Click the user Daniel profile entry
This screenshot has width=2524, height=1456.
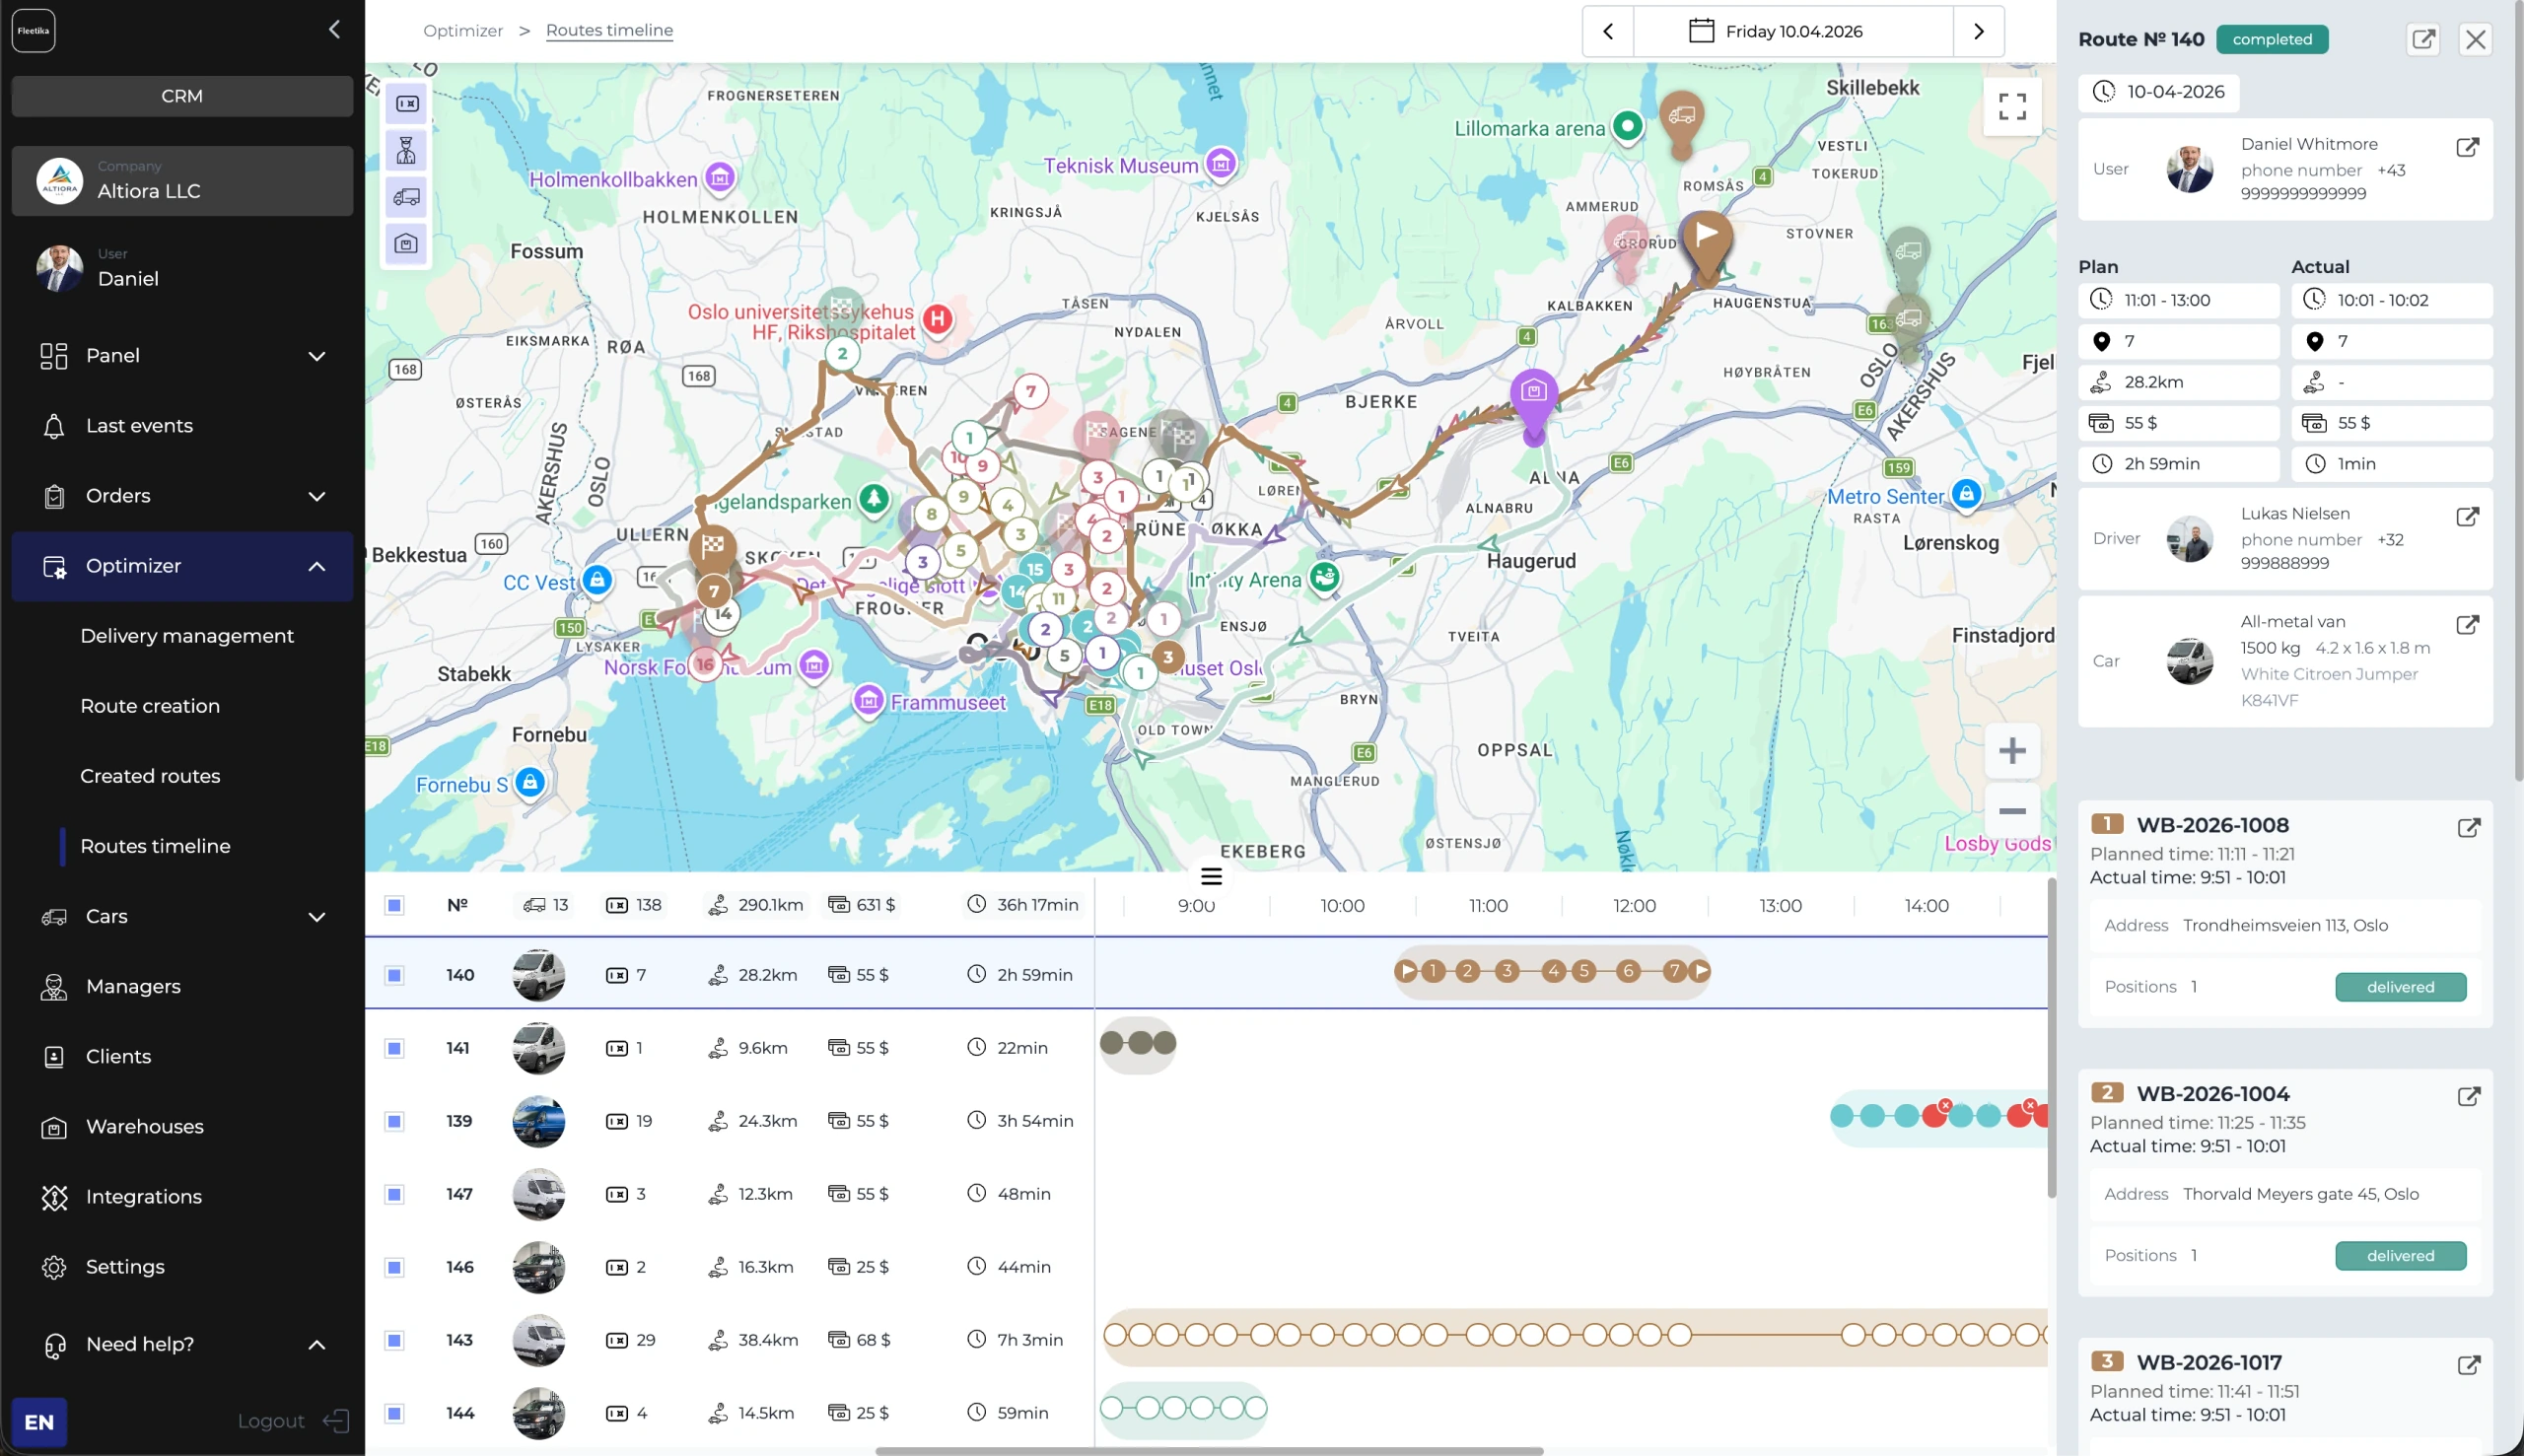click(x=182, y=268)
